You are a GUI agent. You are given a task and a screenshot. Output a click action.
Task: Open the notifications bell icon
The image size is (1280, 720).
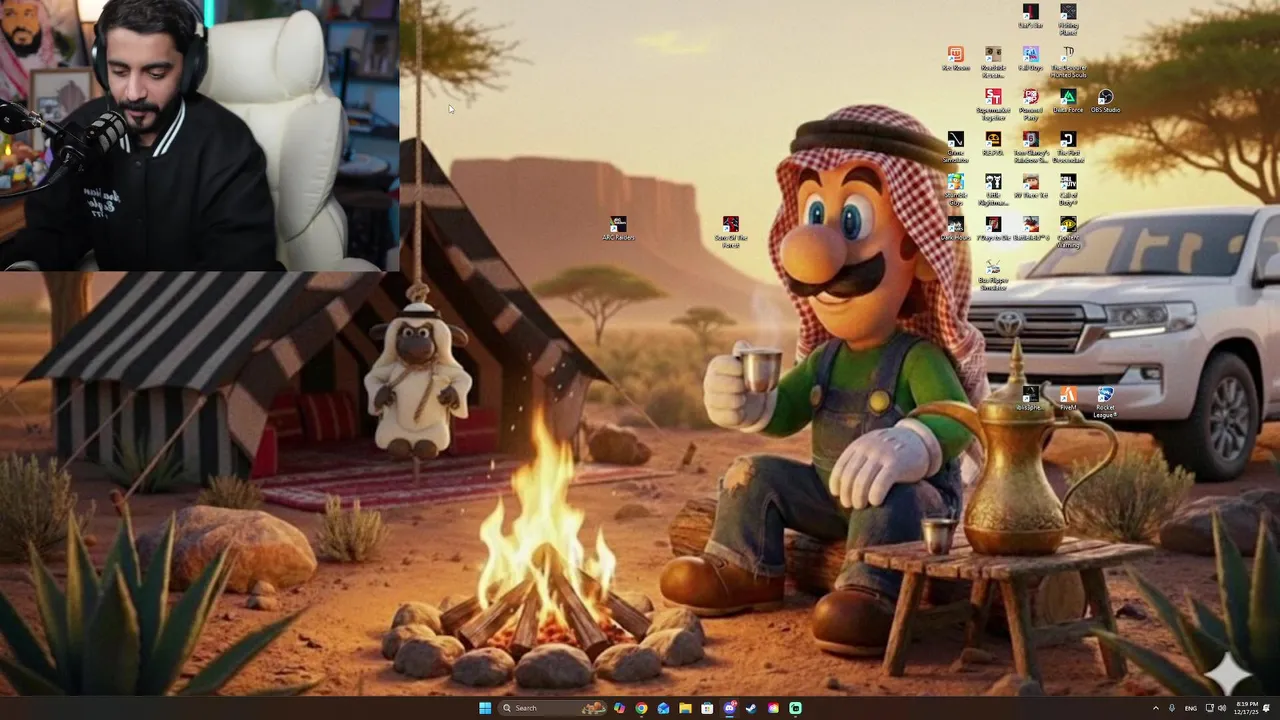pos(1267,708)
